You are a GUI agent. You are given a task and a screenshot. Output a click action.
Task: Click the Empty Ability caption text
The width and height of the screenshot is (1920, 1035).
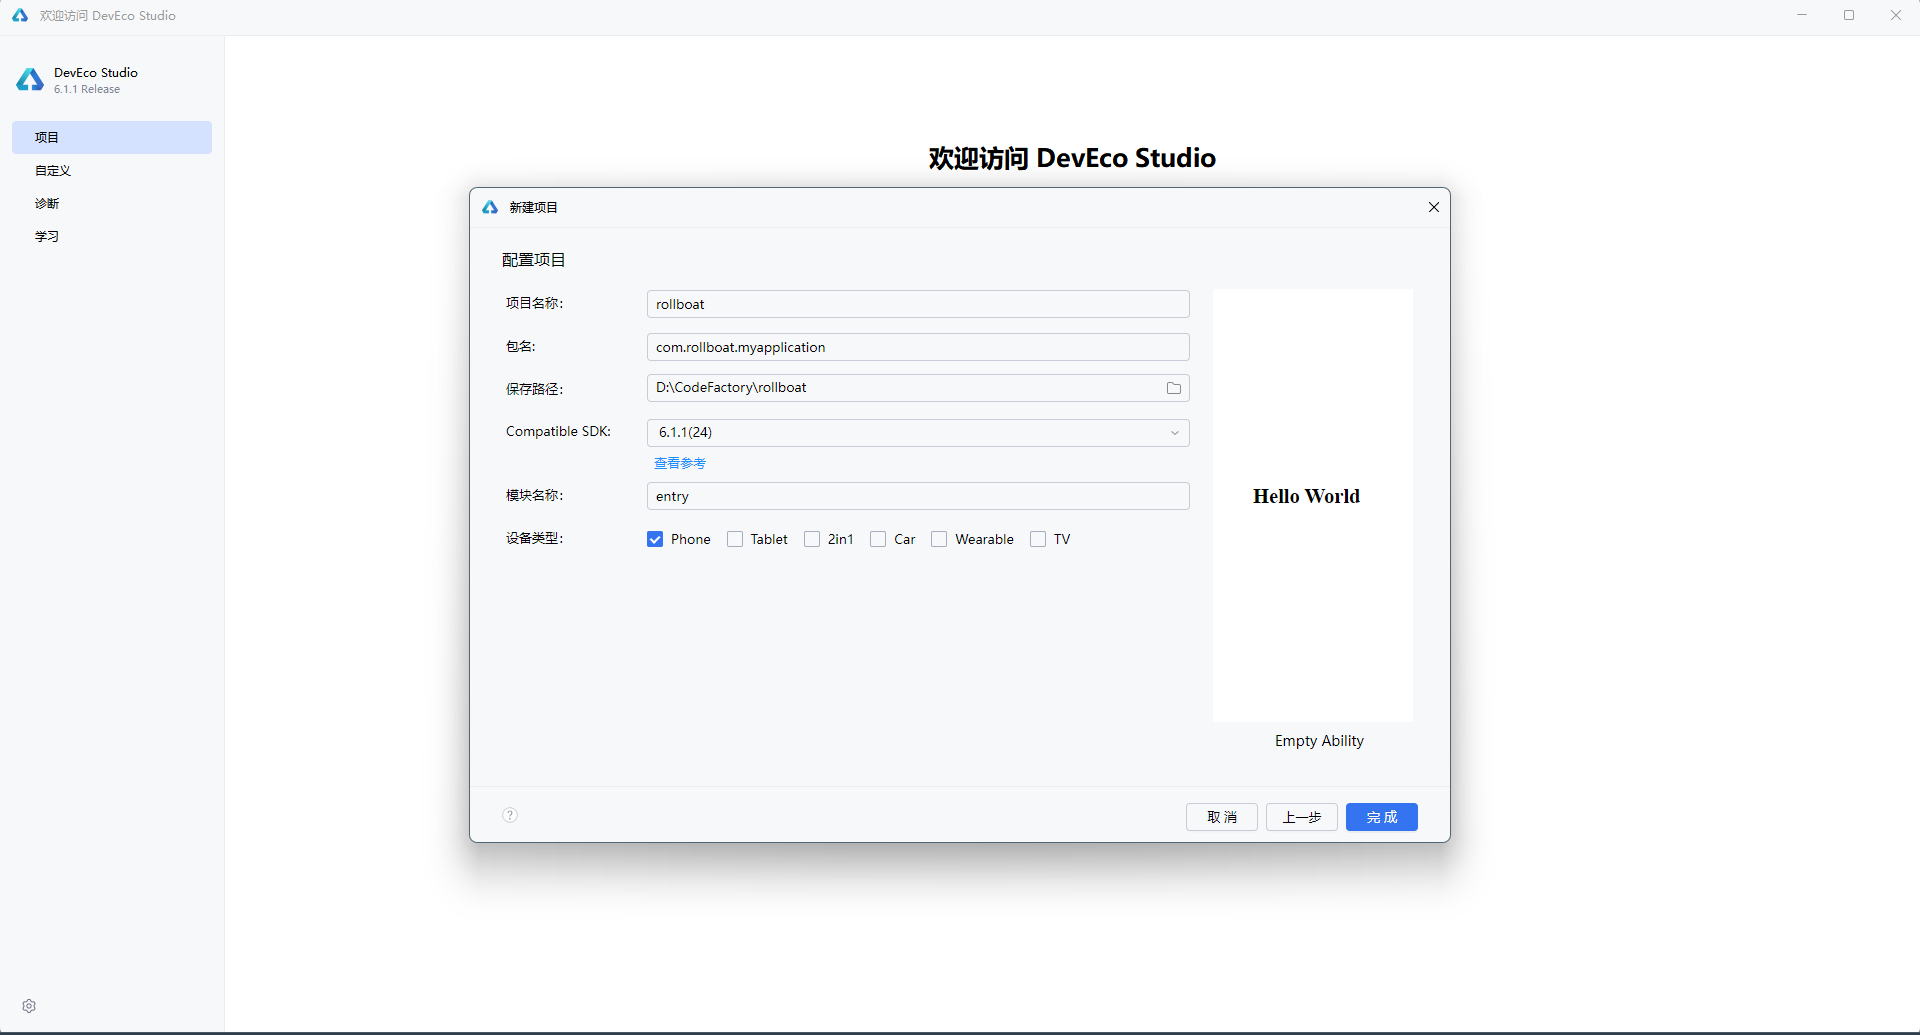click(x=1319, y=741)
